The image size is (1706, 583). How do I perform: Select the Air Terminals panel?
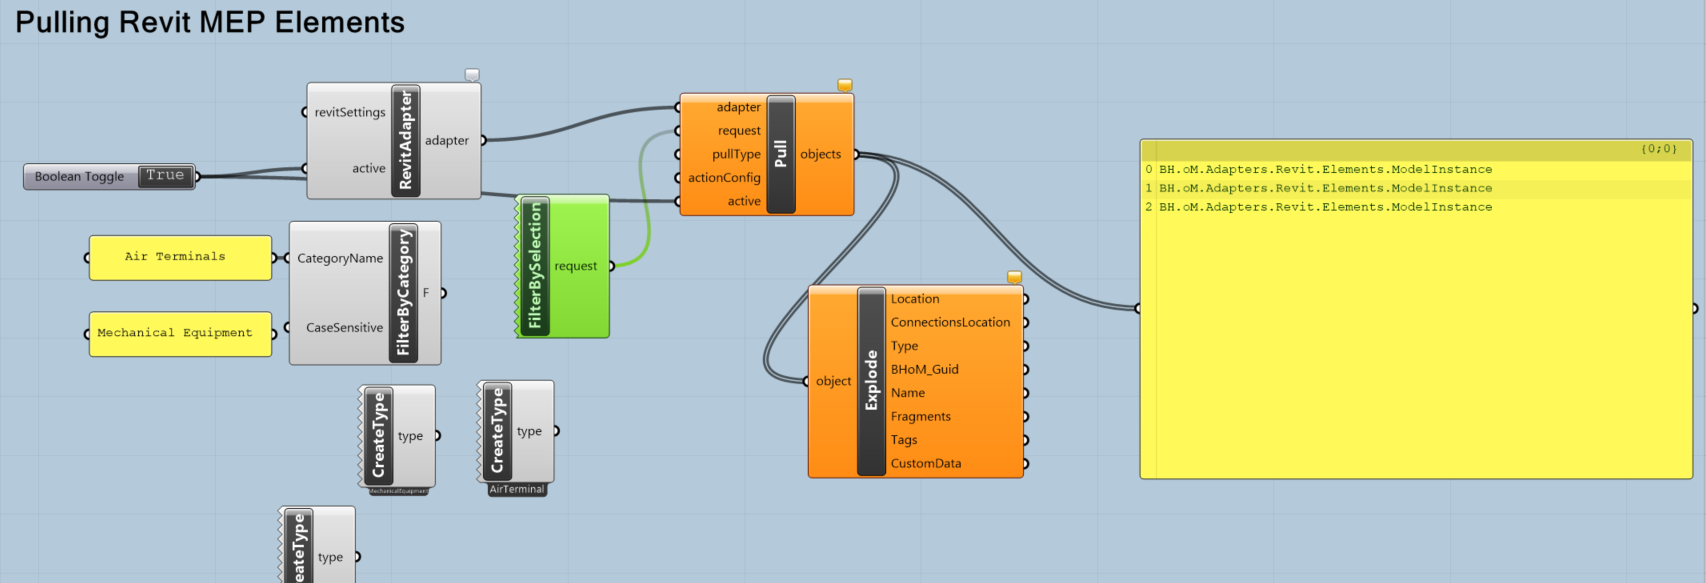pos(180,258)
